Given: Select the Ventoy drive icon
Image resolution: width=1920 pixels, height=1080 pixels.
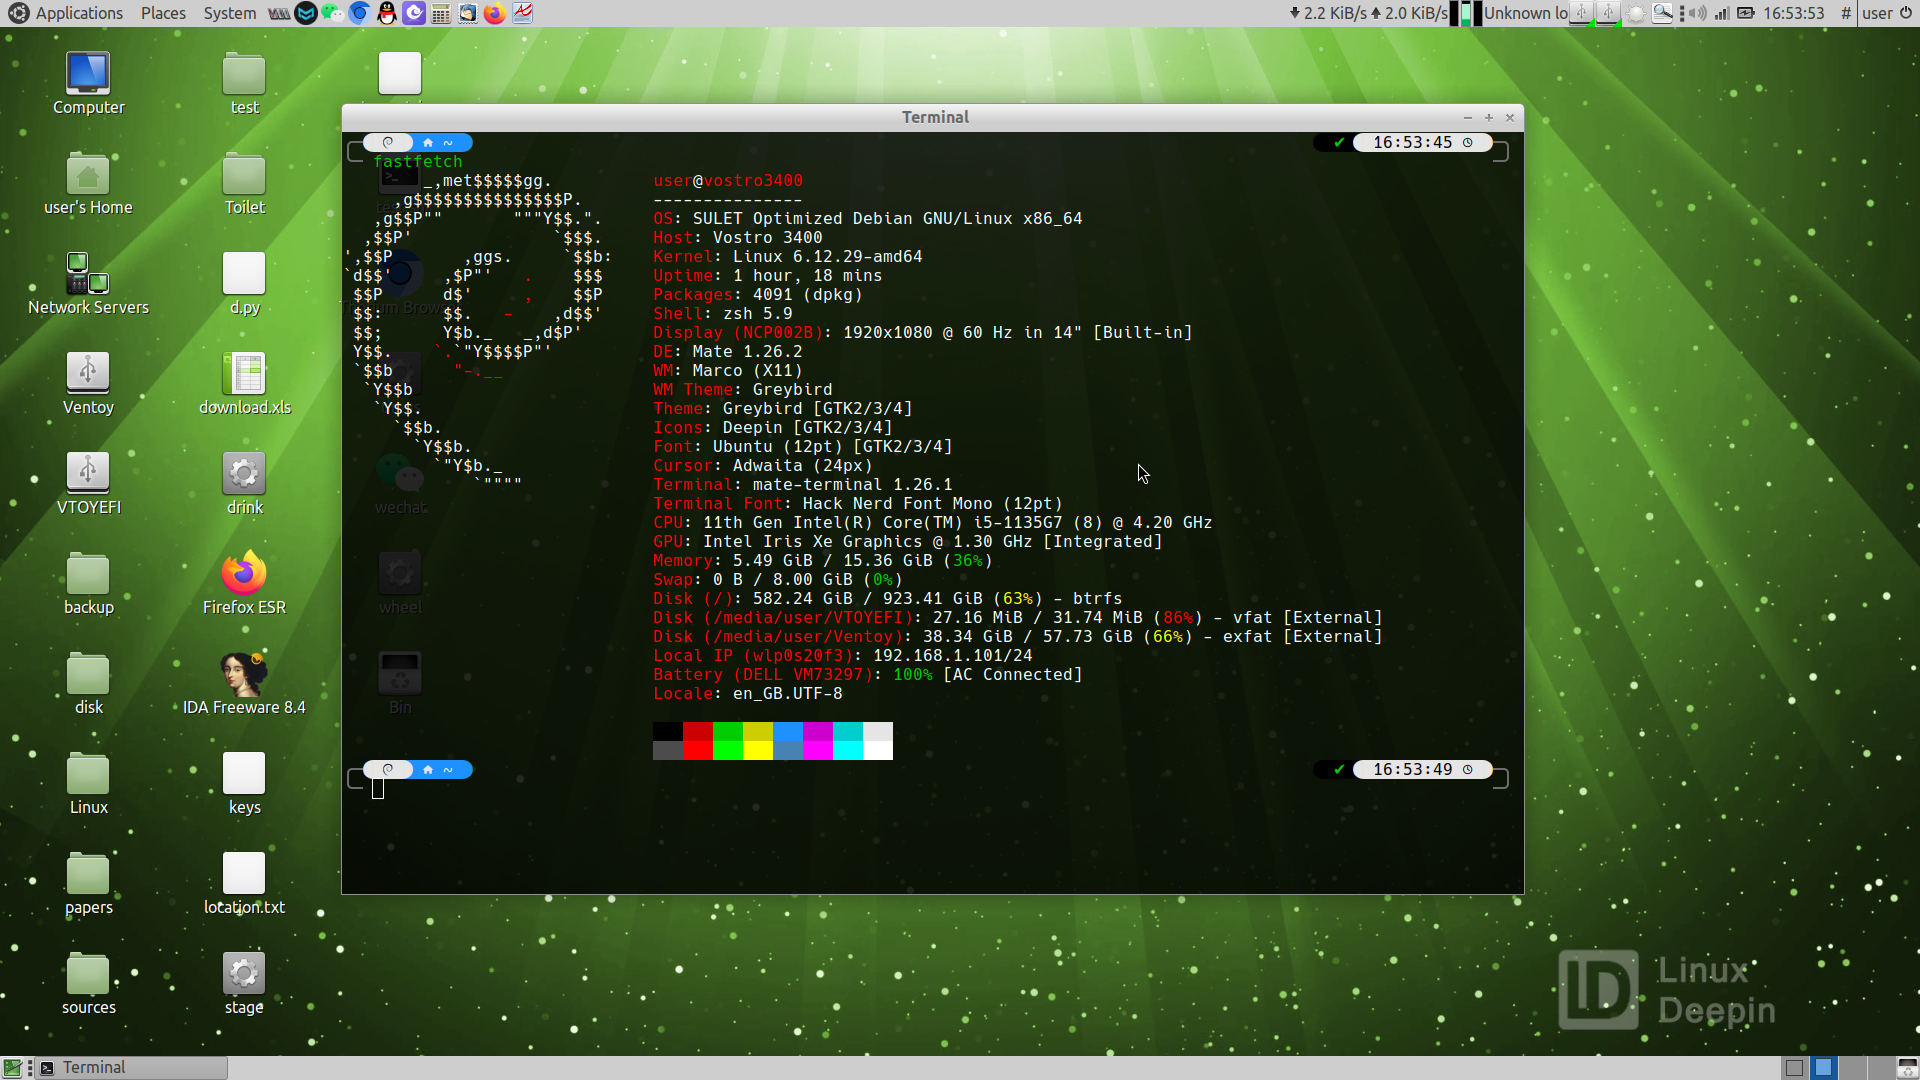Looking at the screenshot, I should point(88,384).
